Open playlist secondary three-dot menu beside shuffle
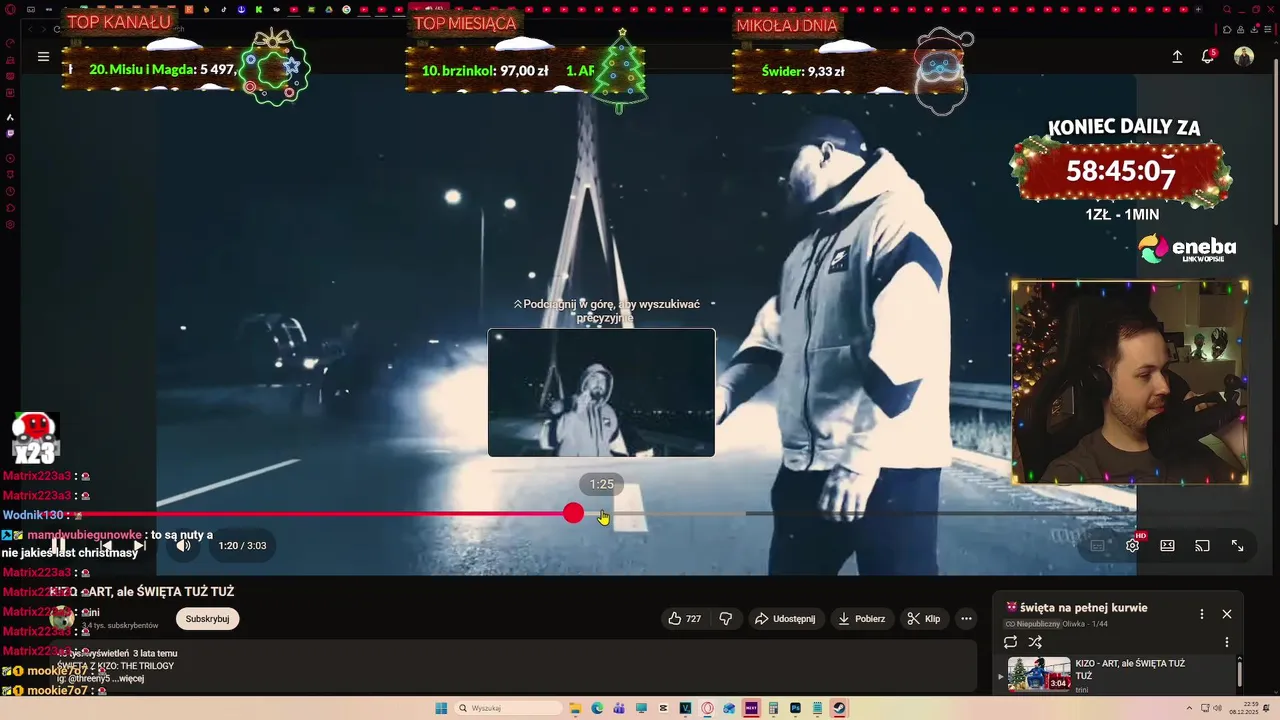Viewport: 1280px width, 720px height. click(1227, 642)
